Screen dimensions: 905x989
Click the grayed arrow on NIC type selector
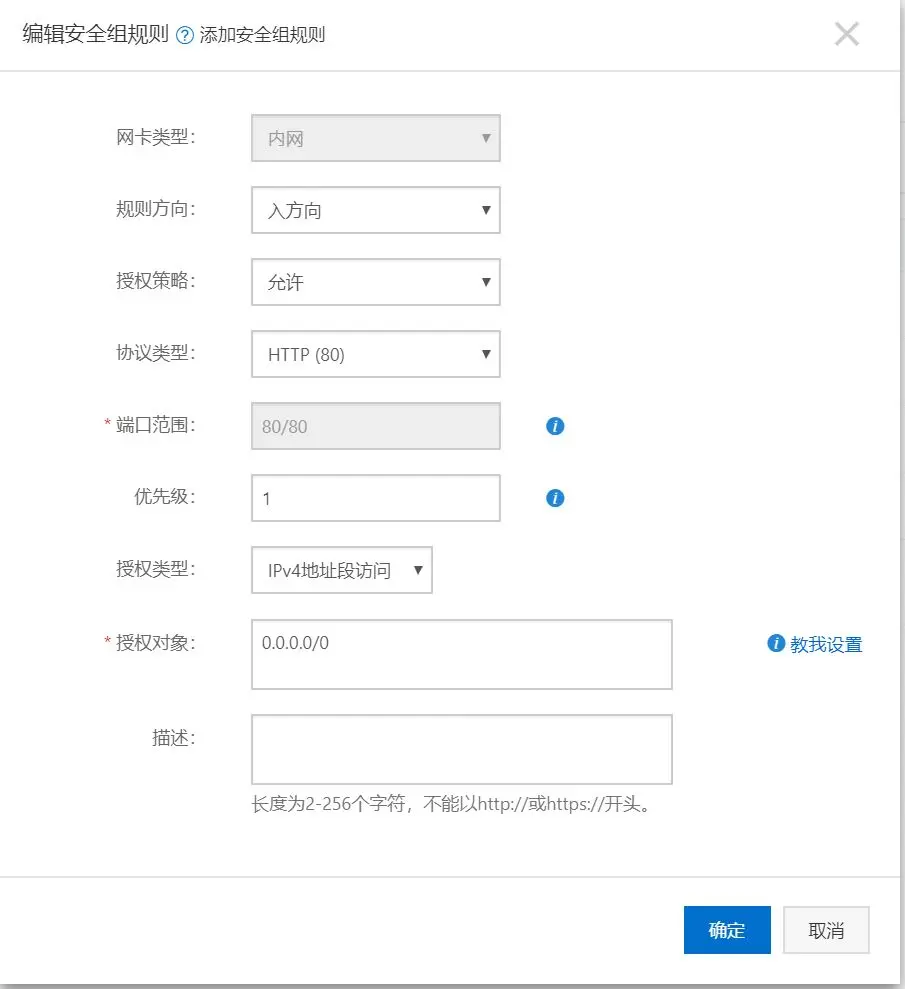click(486, 138)
